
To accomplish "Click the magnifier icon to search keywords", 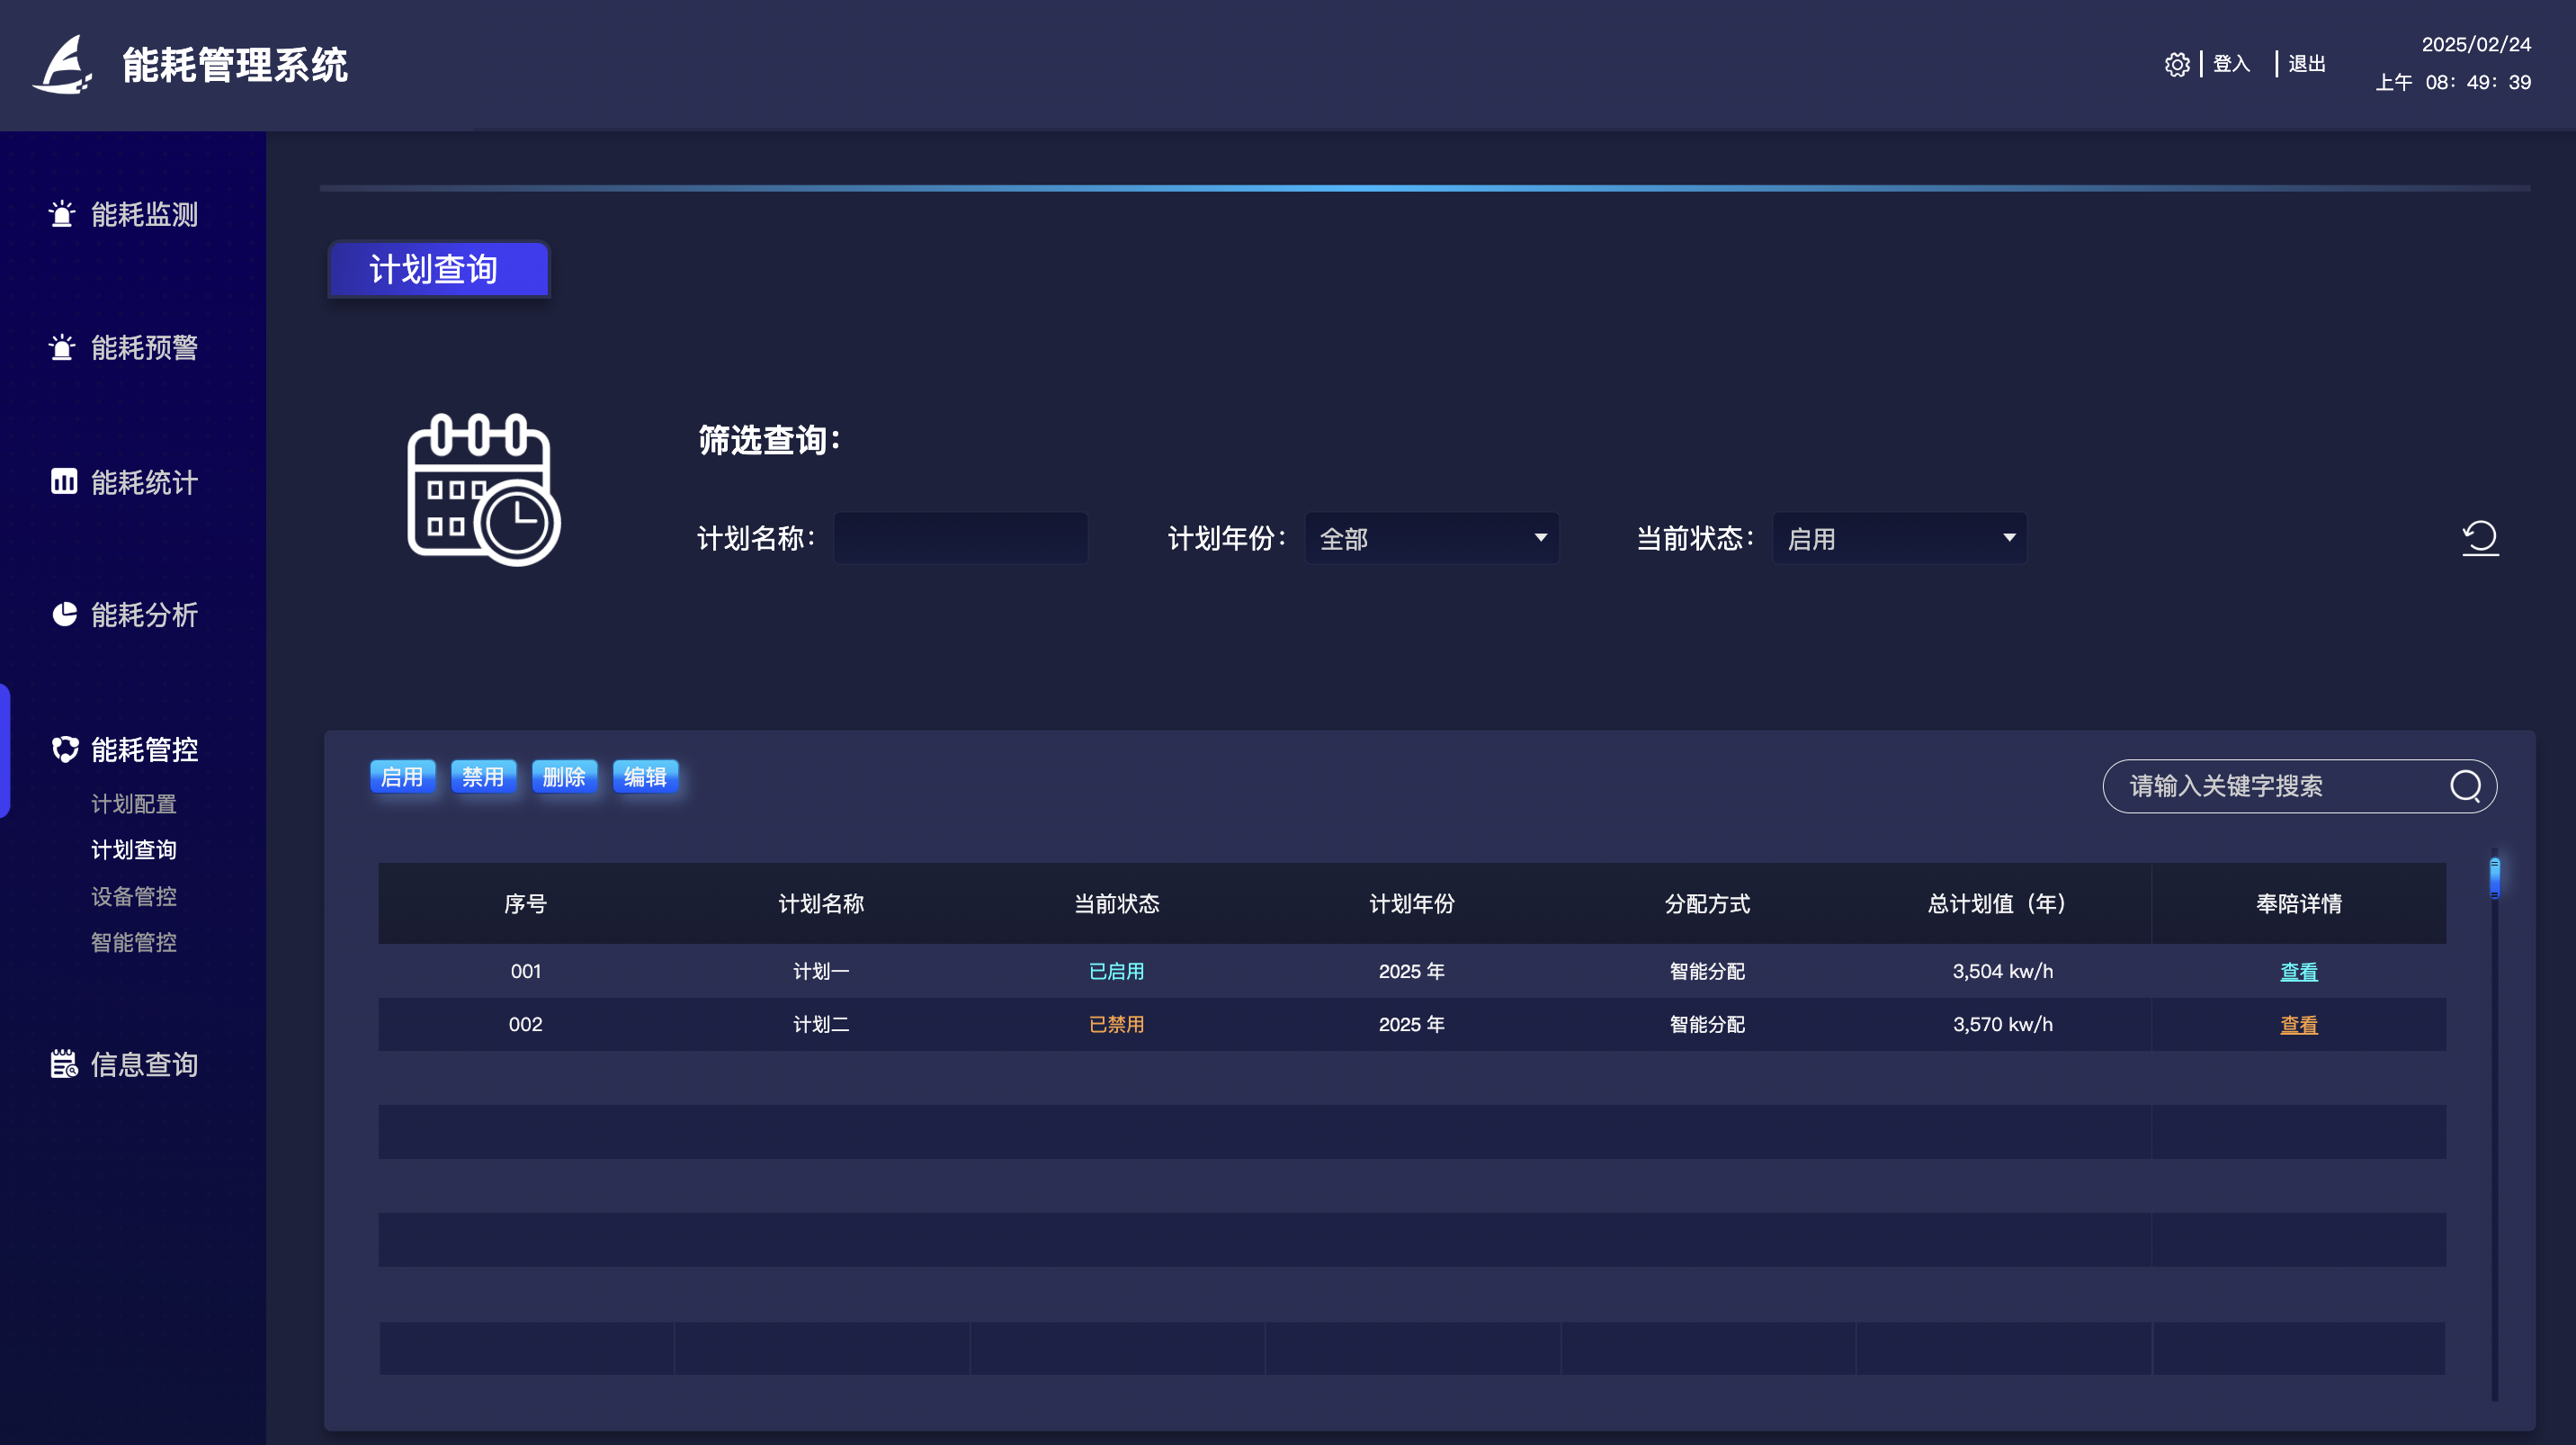I will [2467, 786].
